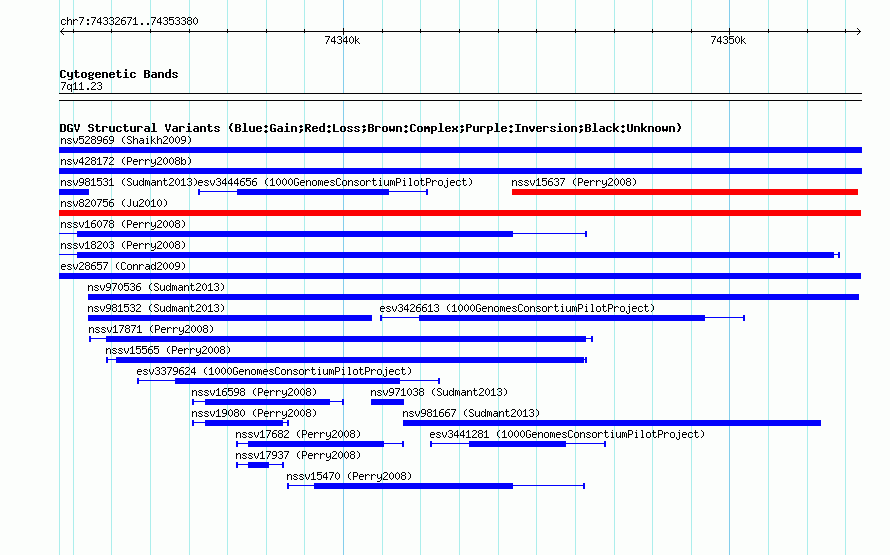Click the nssv16078 (Perry2008) gain bar
Viewport: 890px width, 555px height.
click(x=323, y=234)
